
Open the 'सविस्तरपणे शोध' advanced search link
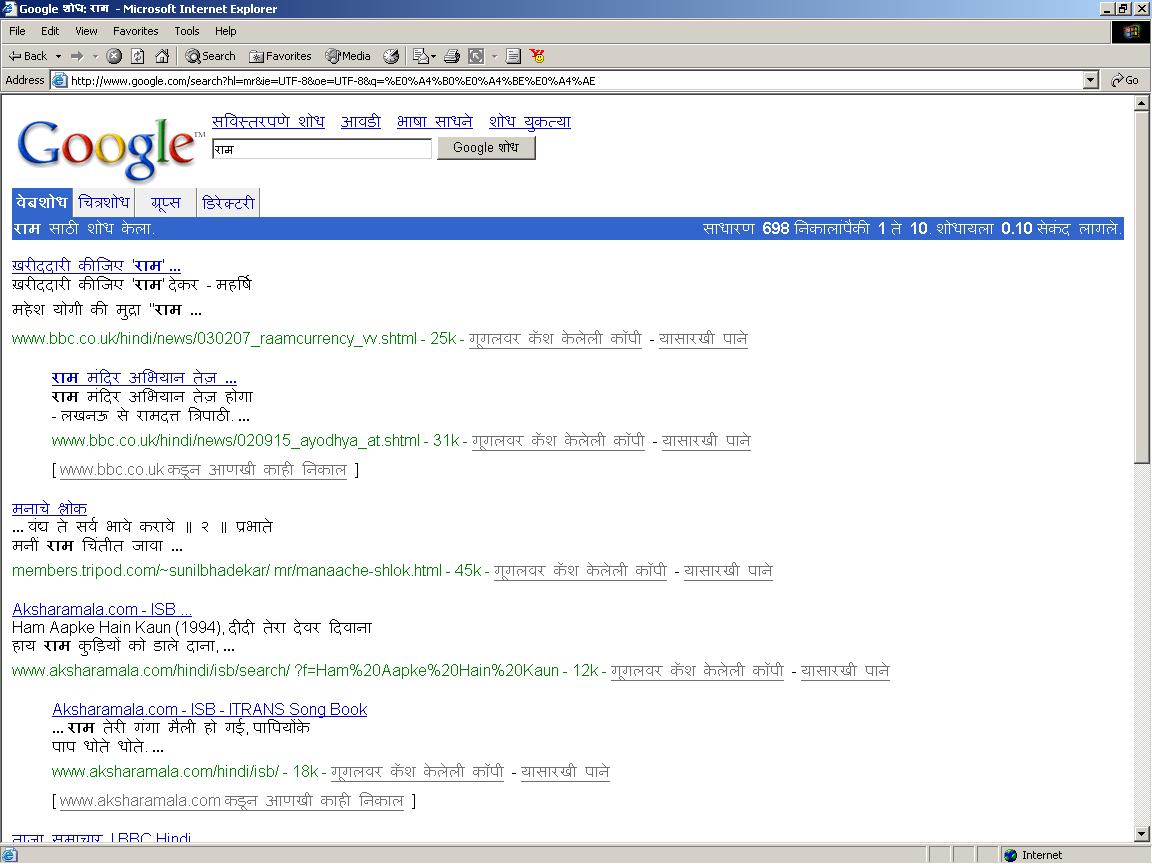pos(268,122)
